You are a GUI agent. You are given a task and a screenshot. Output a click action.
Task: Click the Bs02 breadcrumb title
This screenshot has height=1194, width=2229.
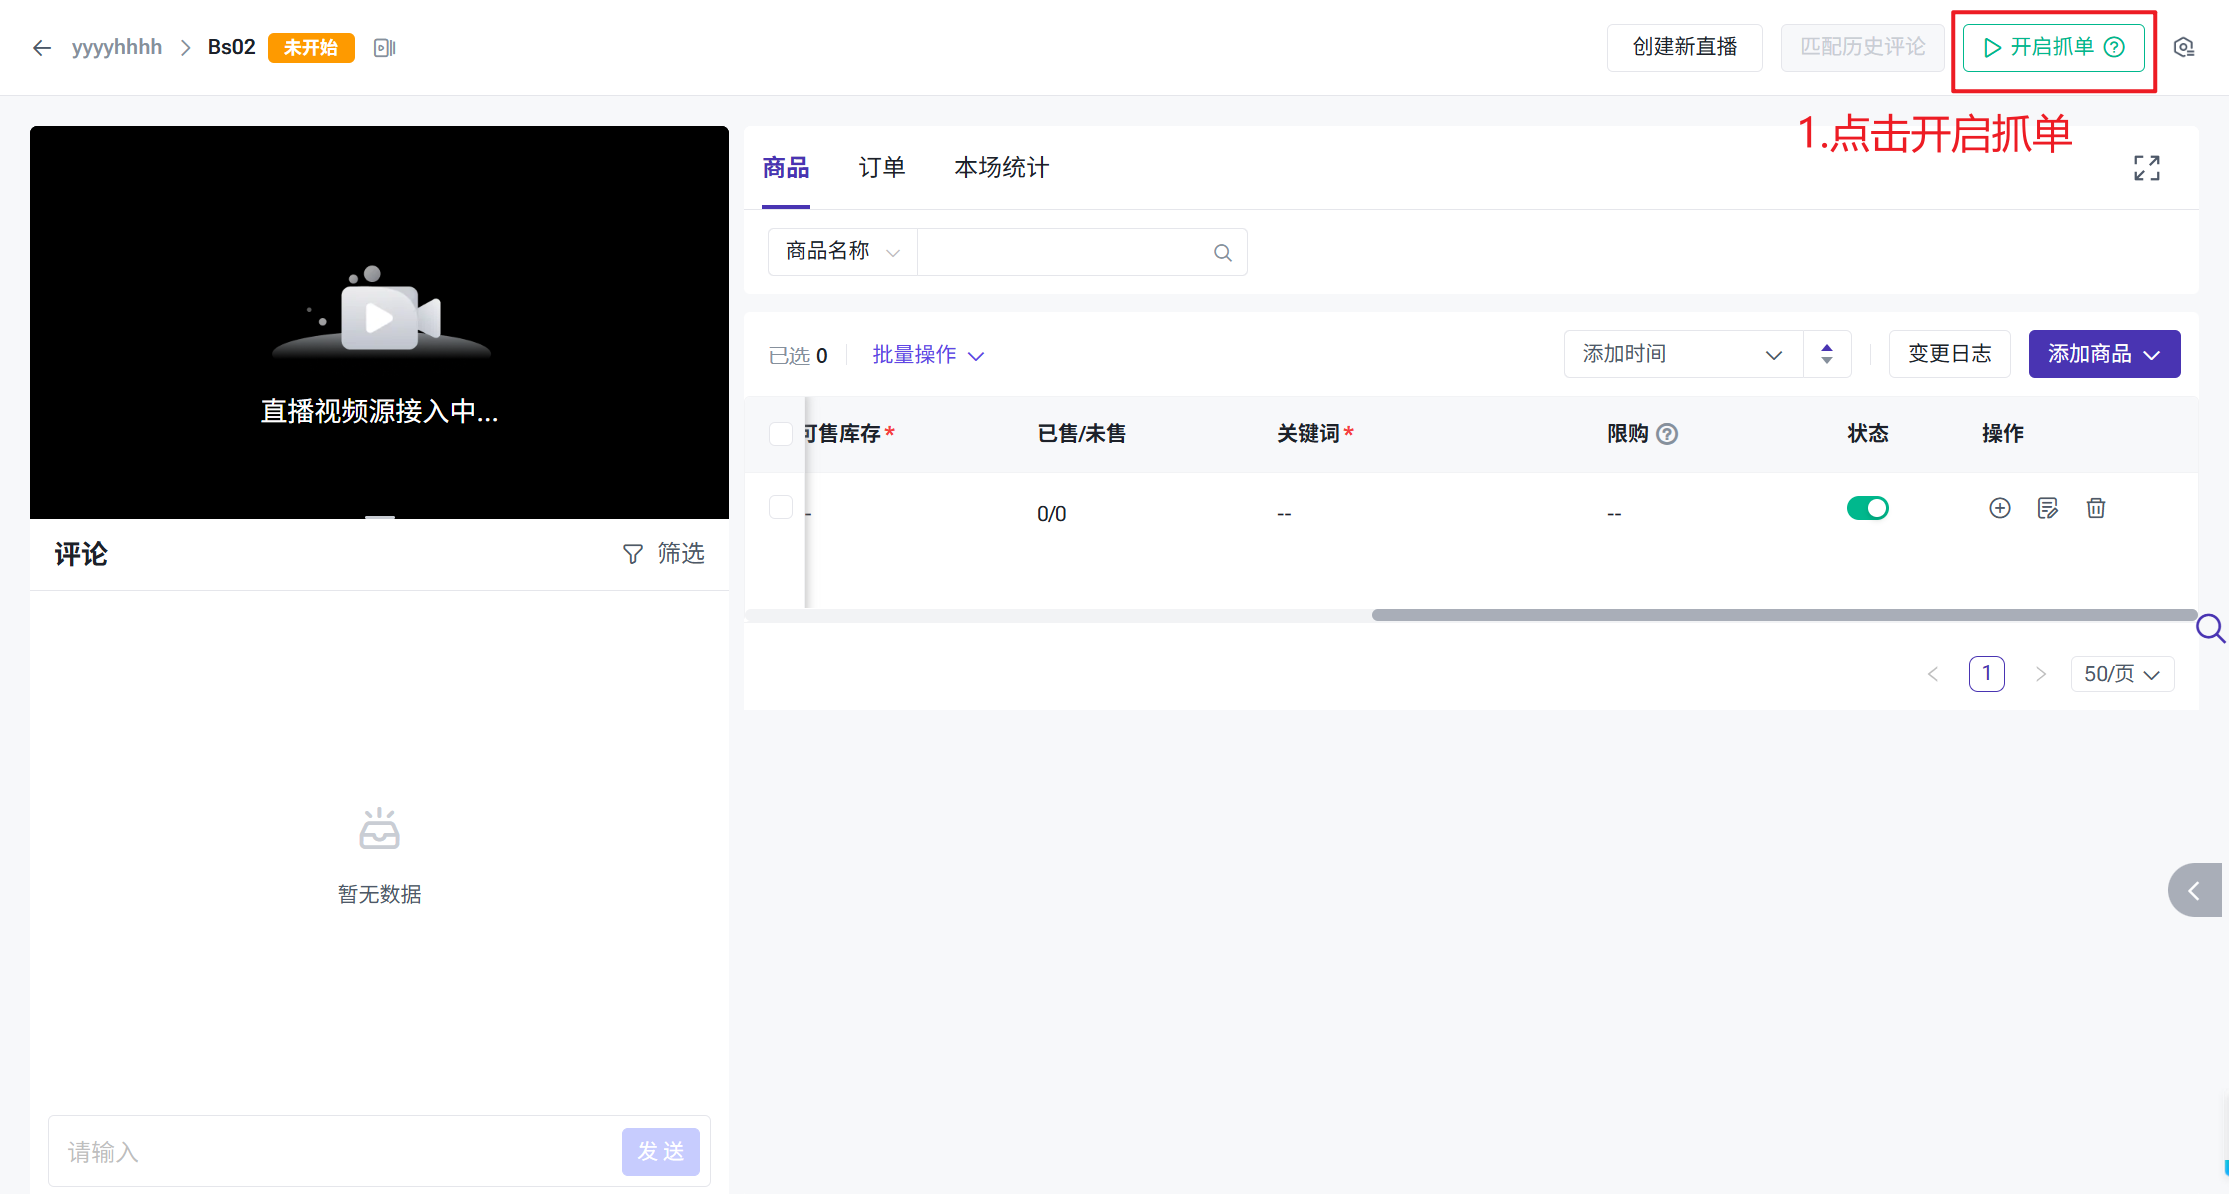232,47
